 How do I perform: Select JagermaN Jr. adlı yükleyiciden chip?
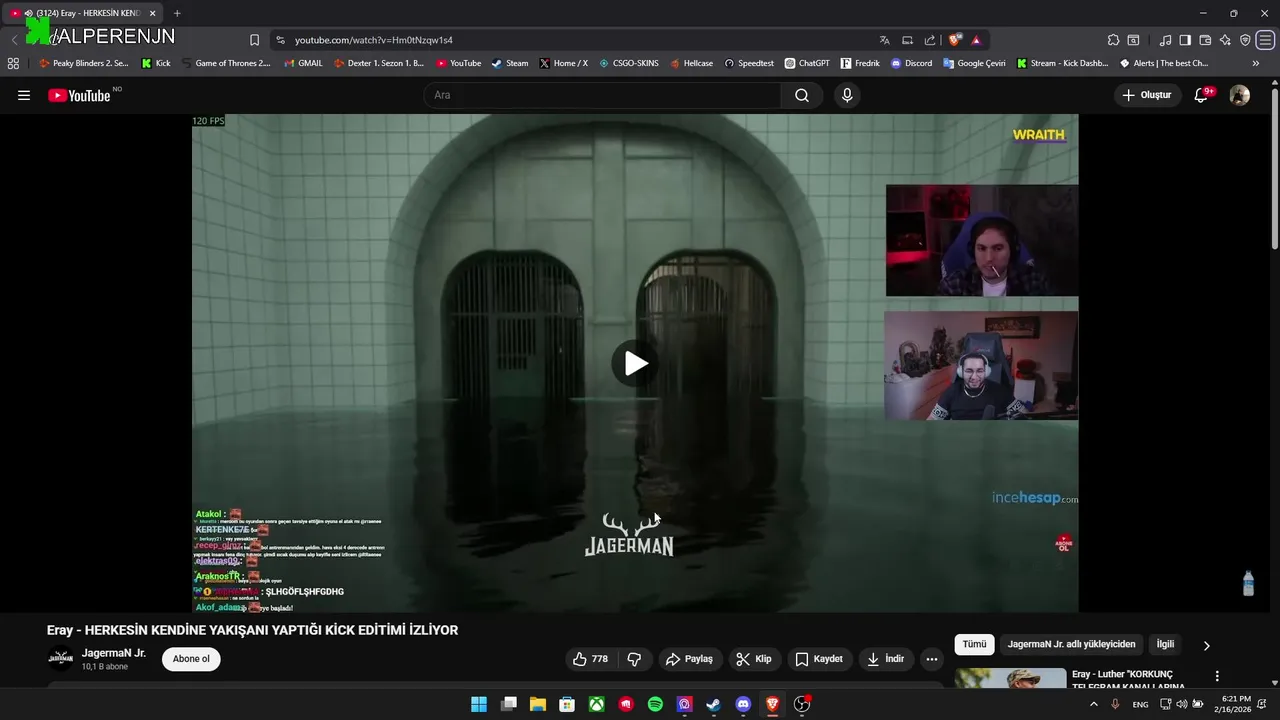[1071, 645]
